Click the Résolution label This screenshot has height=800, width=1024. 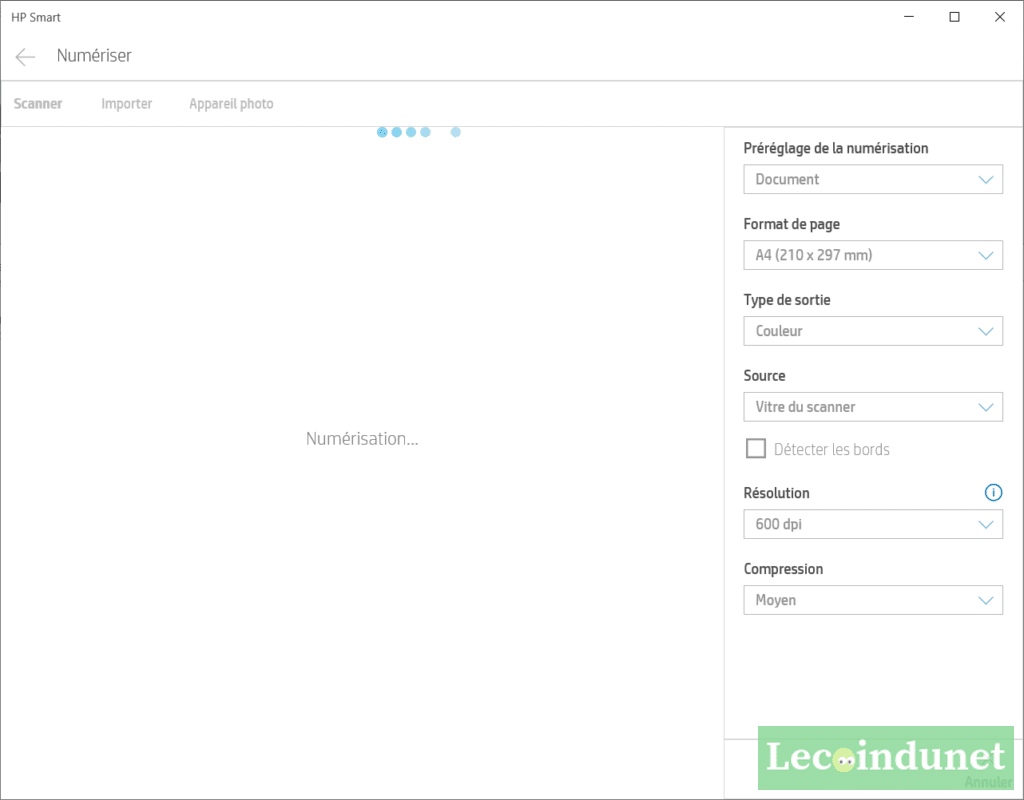(x=776, y=493)
